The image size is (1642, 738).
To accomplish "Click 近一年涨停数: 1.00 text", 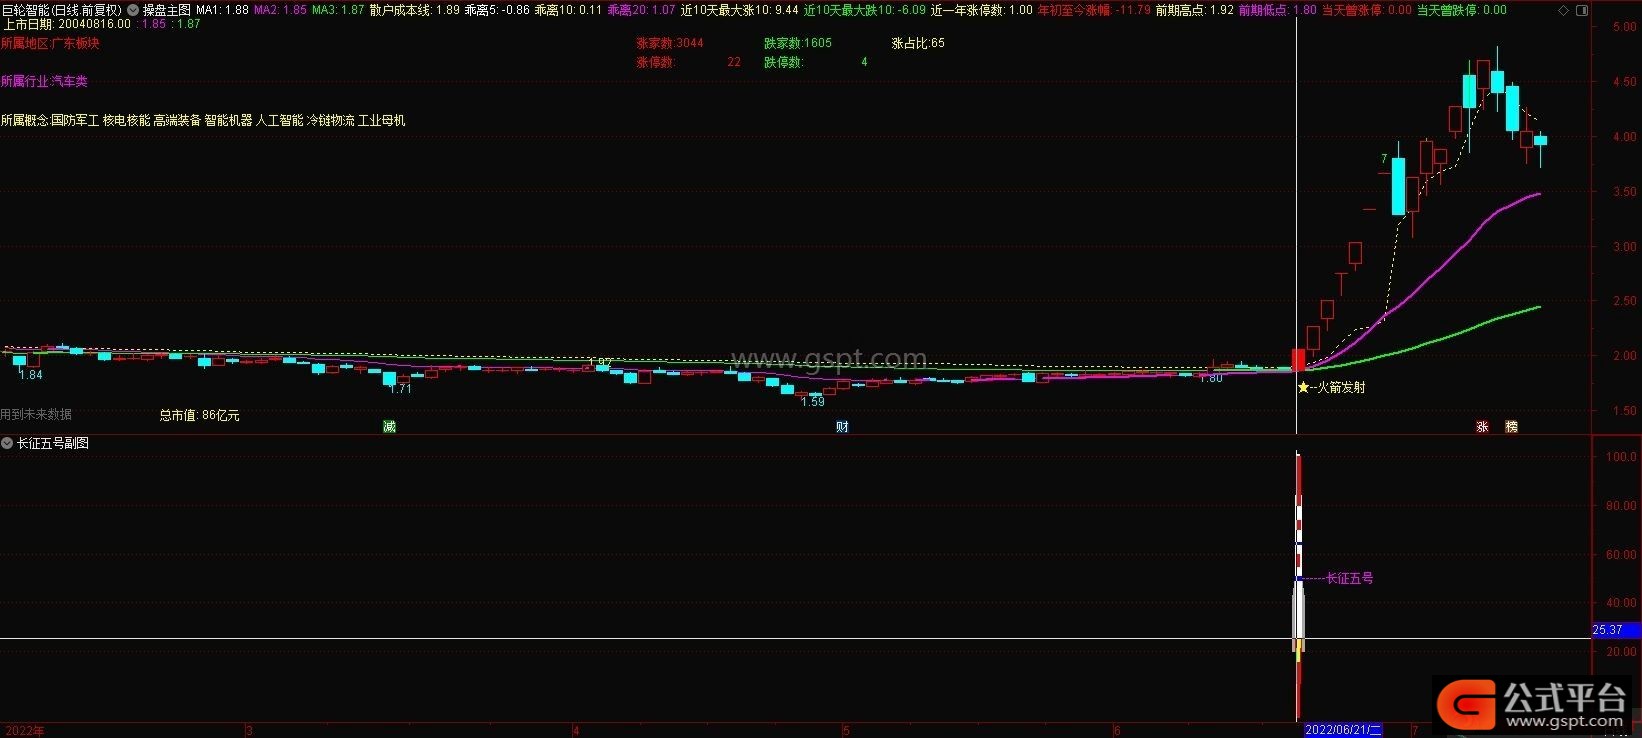I will pyautogui.click(x=981, y=10).
